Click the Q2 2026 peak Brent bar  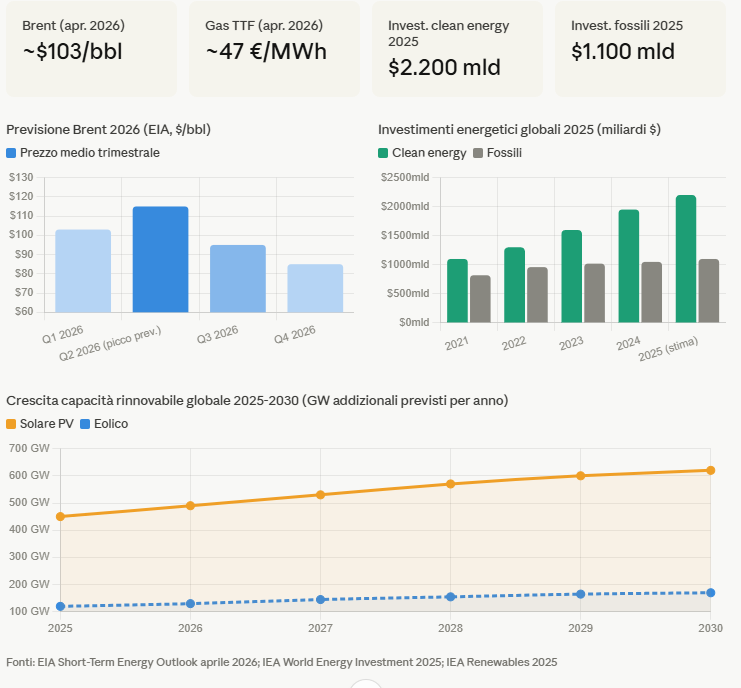pos(160,259)
